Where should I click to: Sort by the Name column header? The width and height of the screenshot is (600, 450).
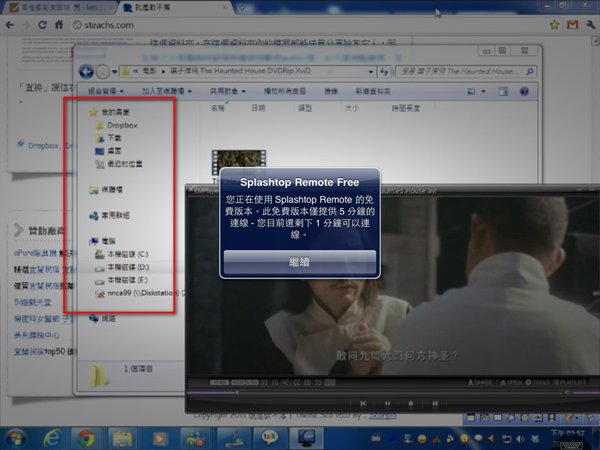[217, 108]
